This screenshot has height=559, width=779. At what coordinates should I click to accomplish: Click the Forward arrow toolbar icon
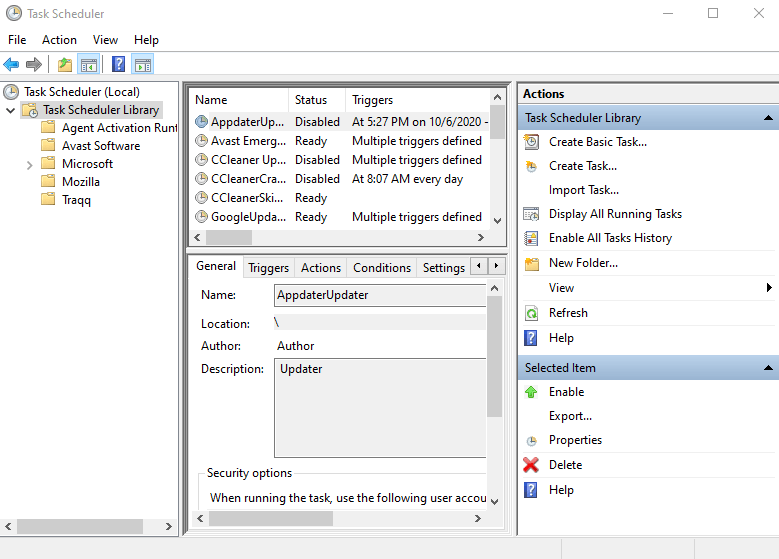pyautogui.click(x=34, y=65)
